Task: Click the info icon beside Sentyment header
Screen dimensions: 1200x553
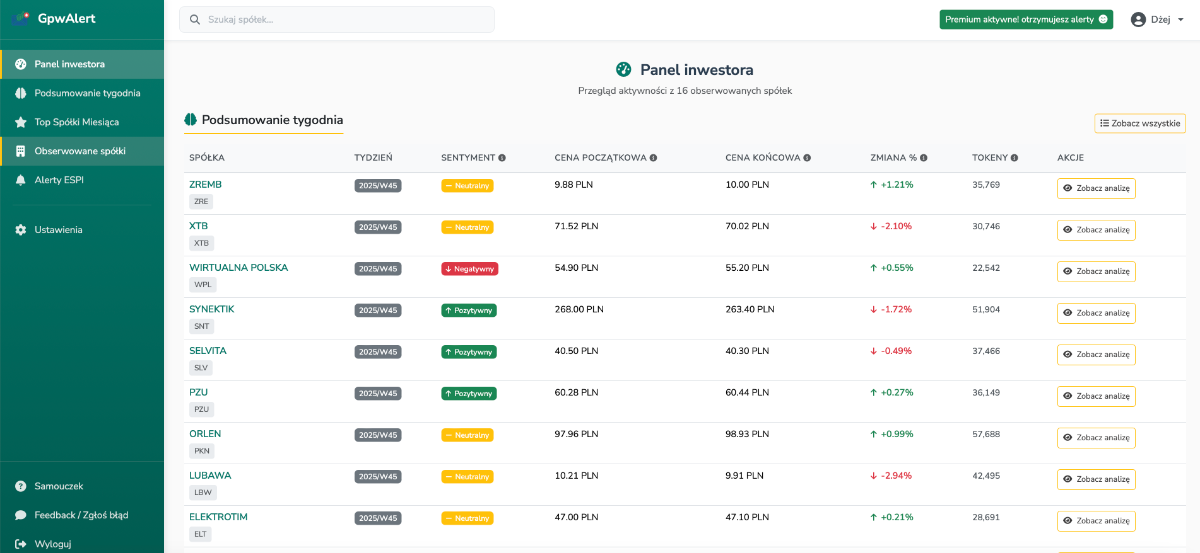Action: 502,158
